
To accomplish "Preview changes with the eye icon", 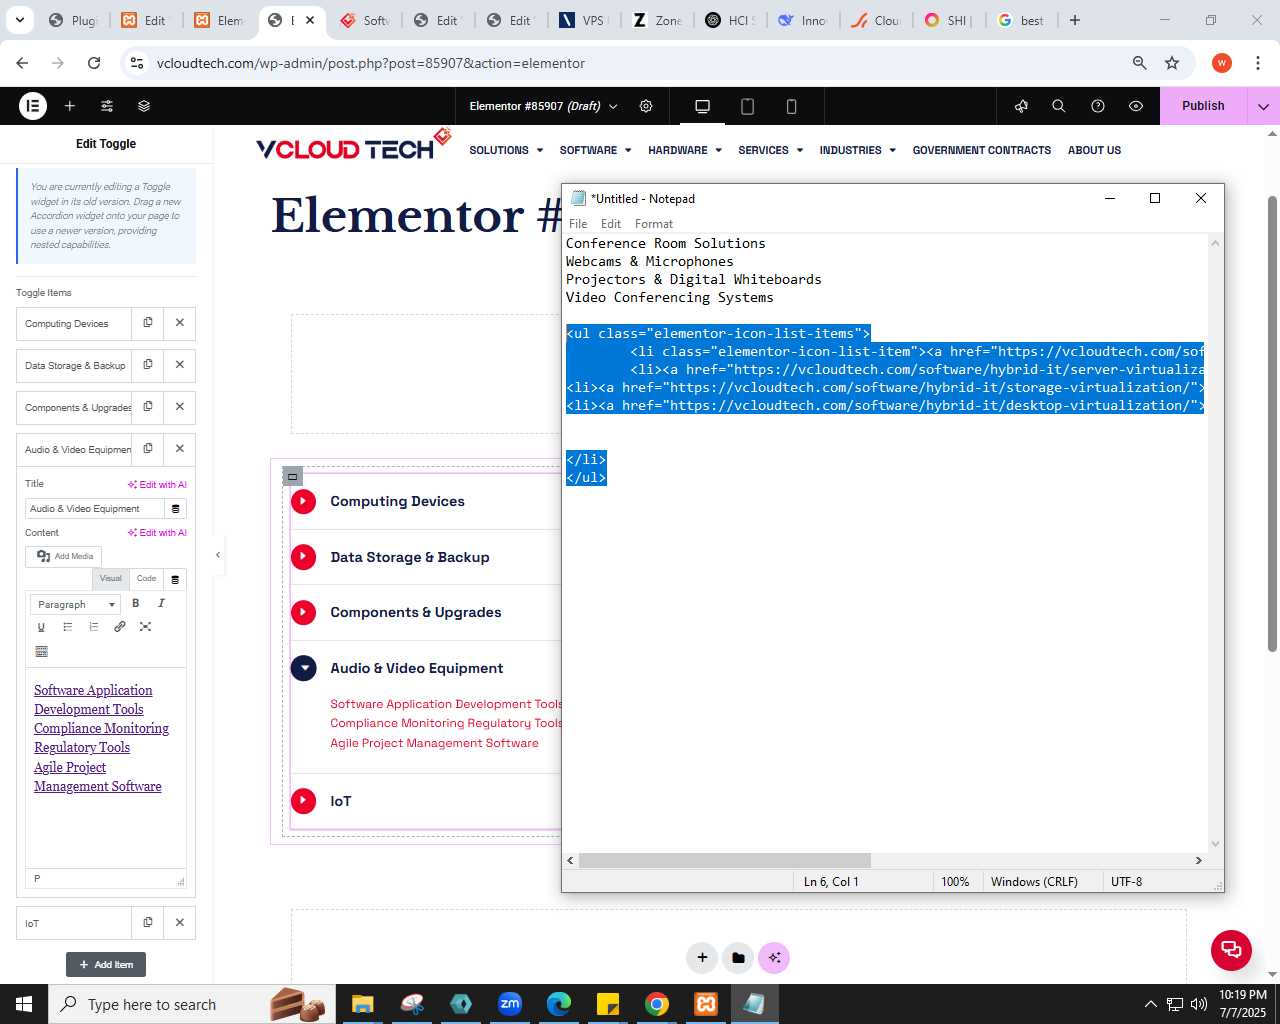I will click(1136, 106).
